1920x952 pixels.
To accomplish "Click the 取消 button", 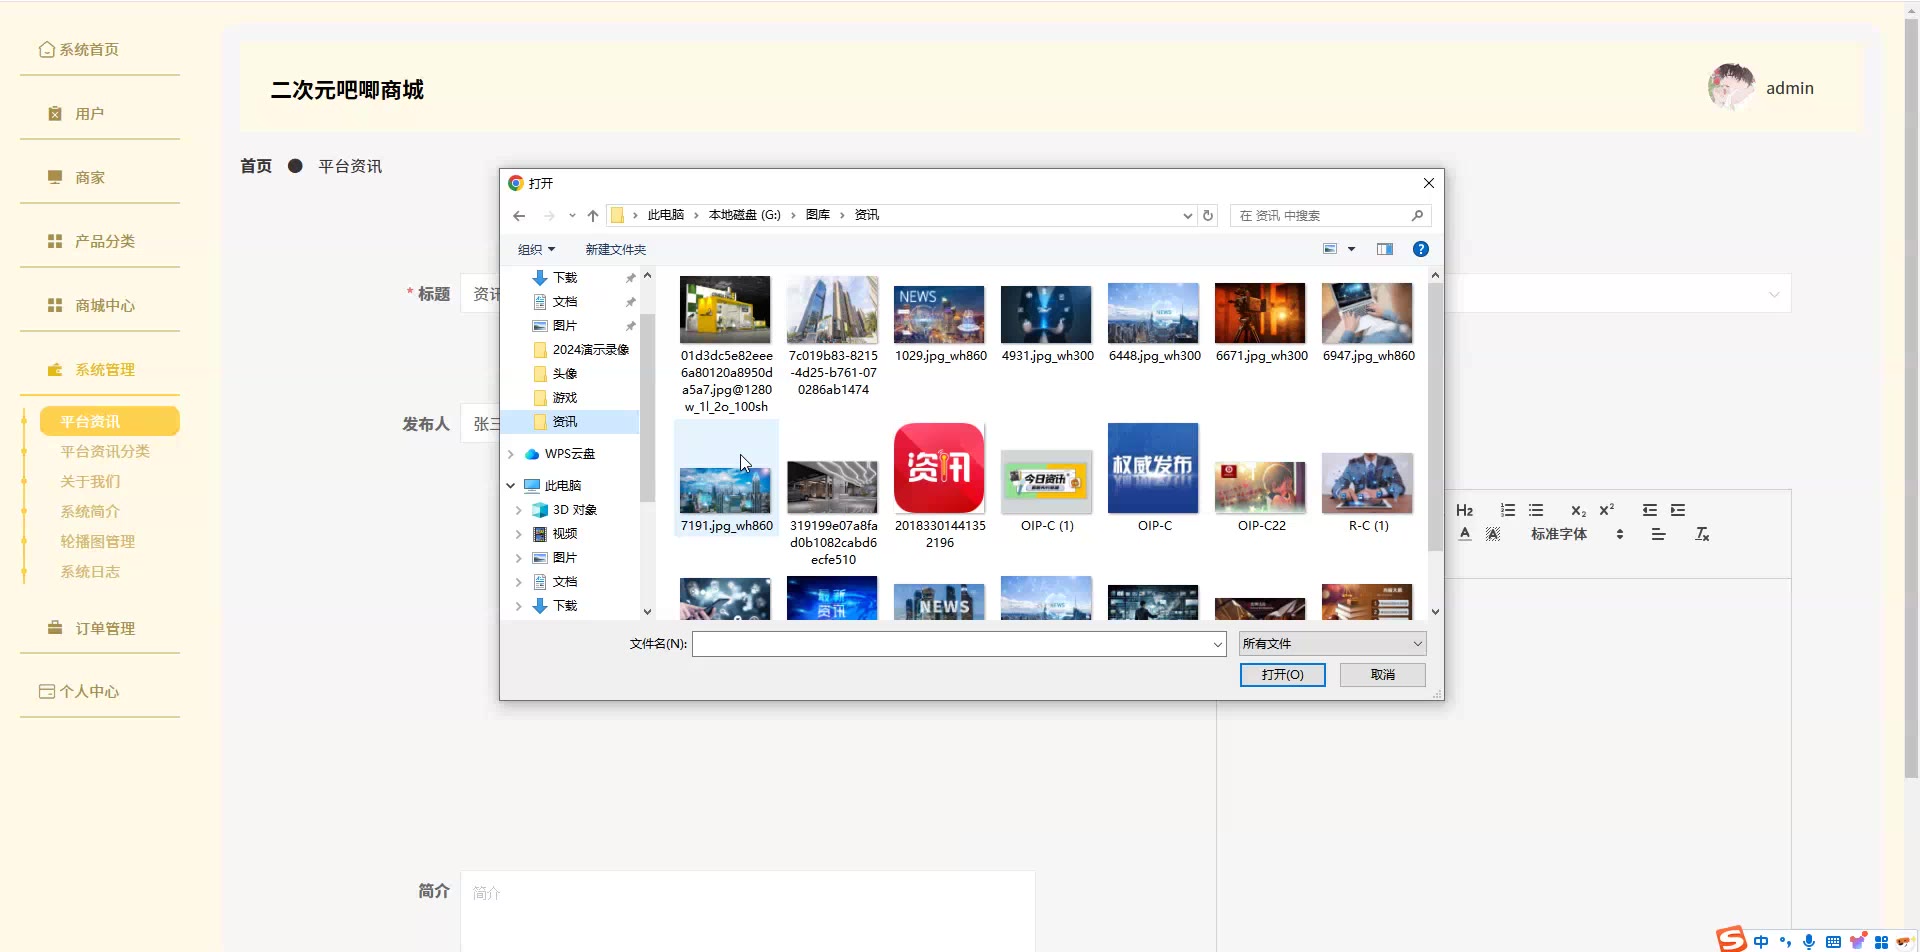I will [1382, 675].
